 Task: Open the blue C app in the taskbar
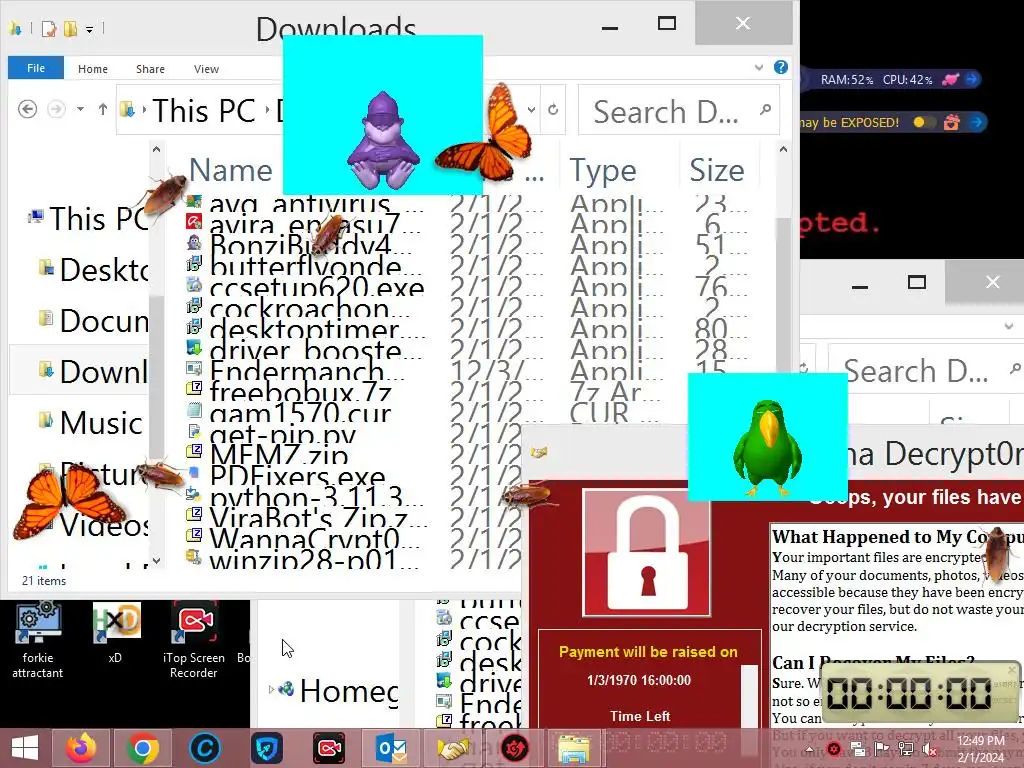pyautogui.click(x=204, y=748)
